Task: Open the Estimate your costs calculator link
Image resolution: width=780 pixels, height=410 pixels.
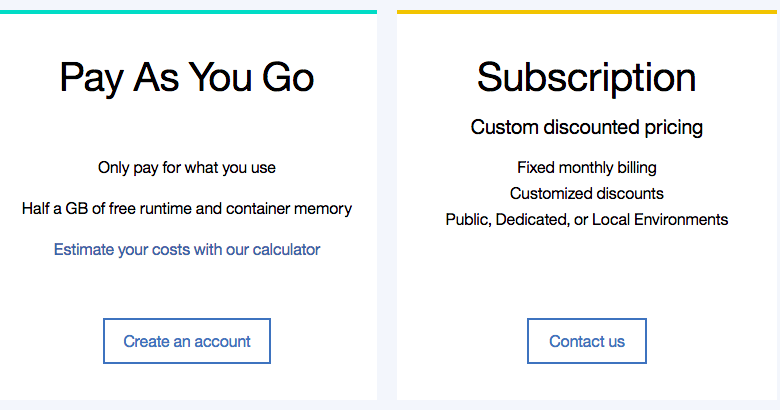Action: click(187, 249)
